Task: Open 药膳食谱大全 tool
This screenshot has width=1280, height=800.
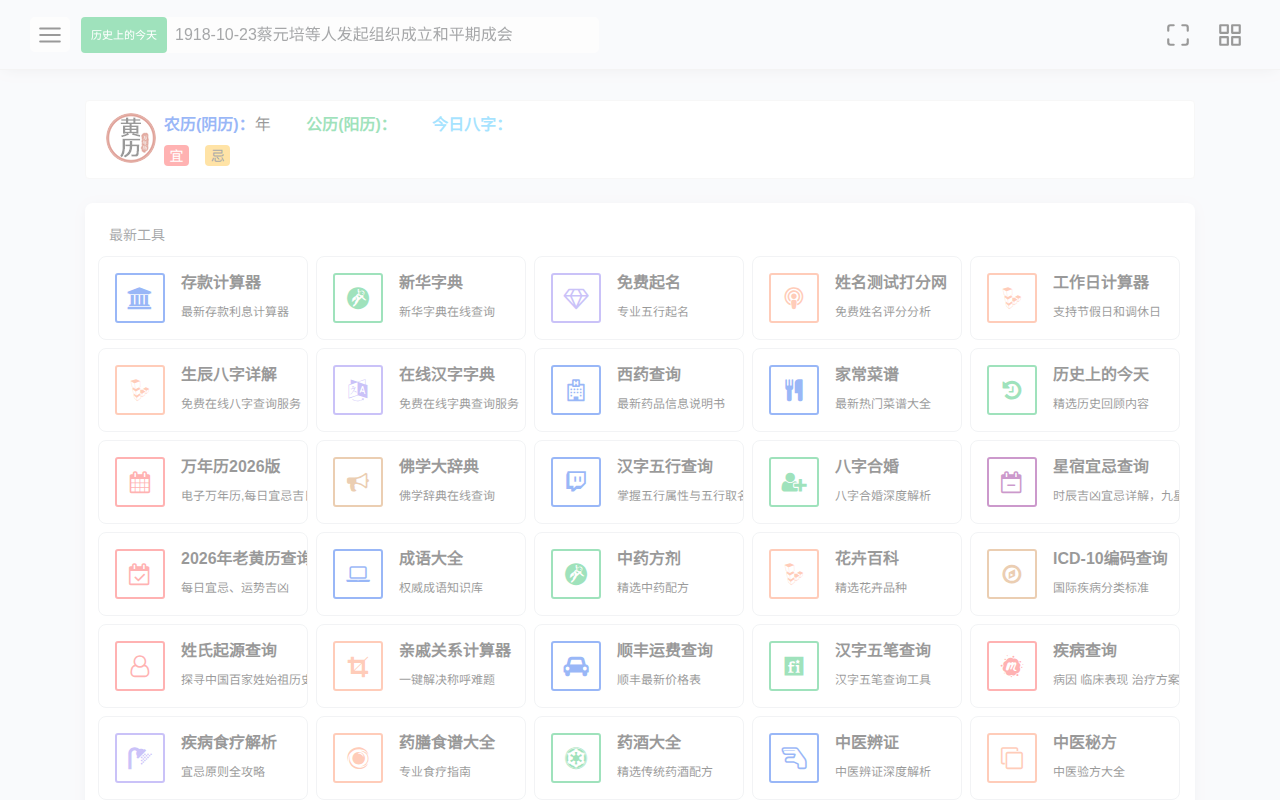Action: coord(421,758)
